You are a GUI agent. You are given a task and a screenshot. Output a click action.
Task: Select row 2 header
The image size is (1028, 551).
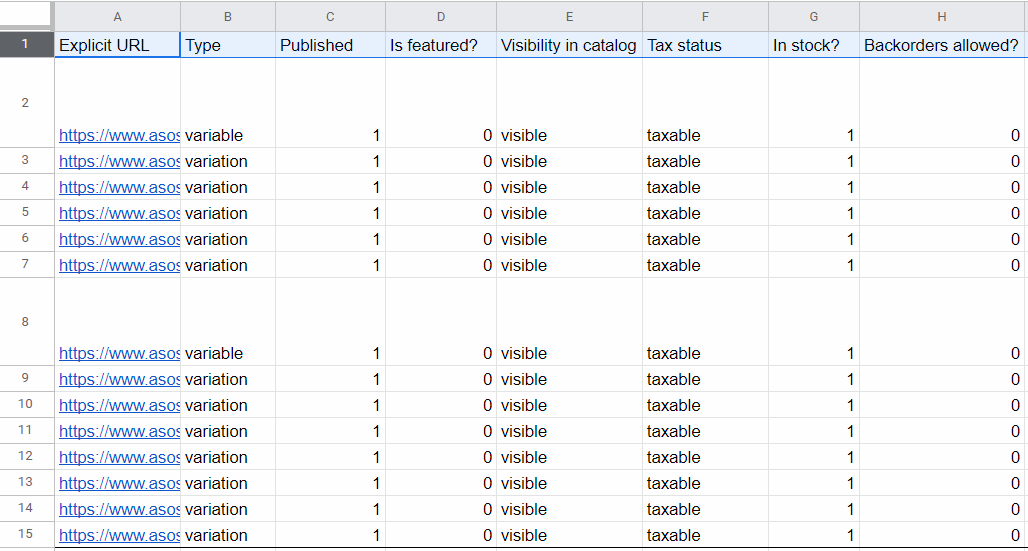[x=26, y=102]
